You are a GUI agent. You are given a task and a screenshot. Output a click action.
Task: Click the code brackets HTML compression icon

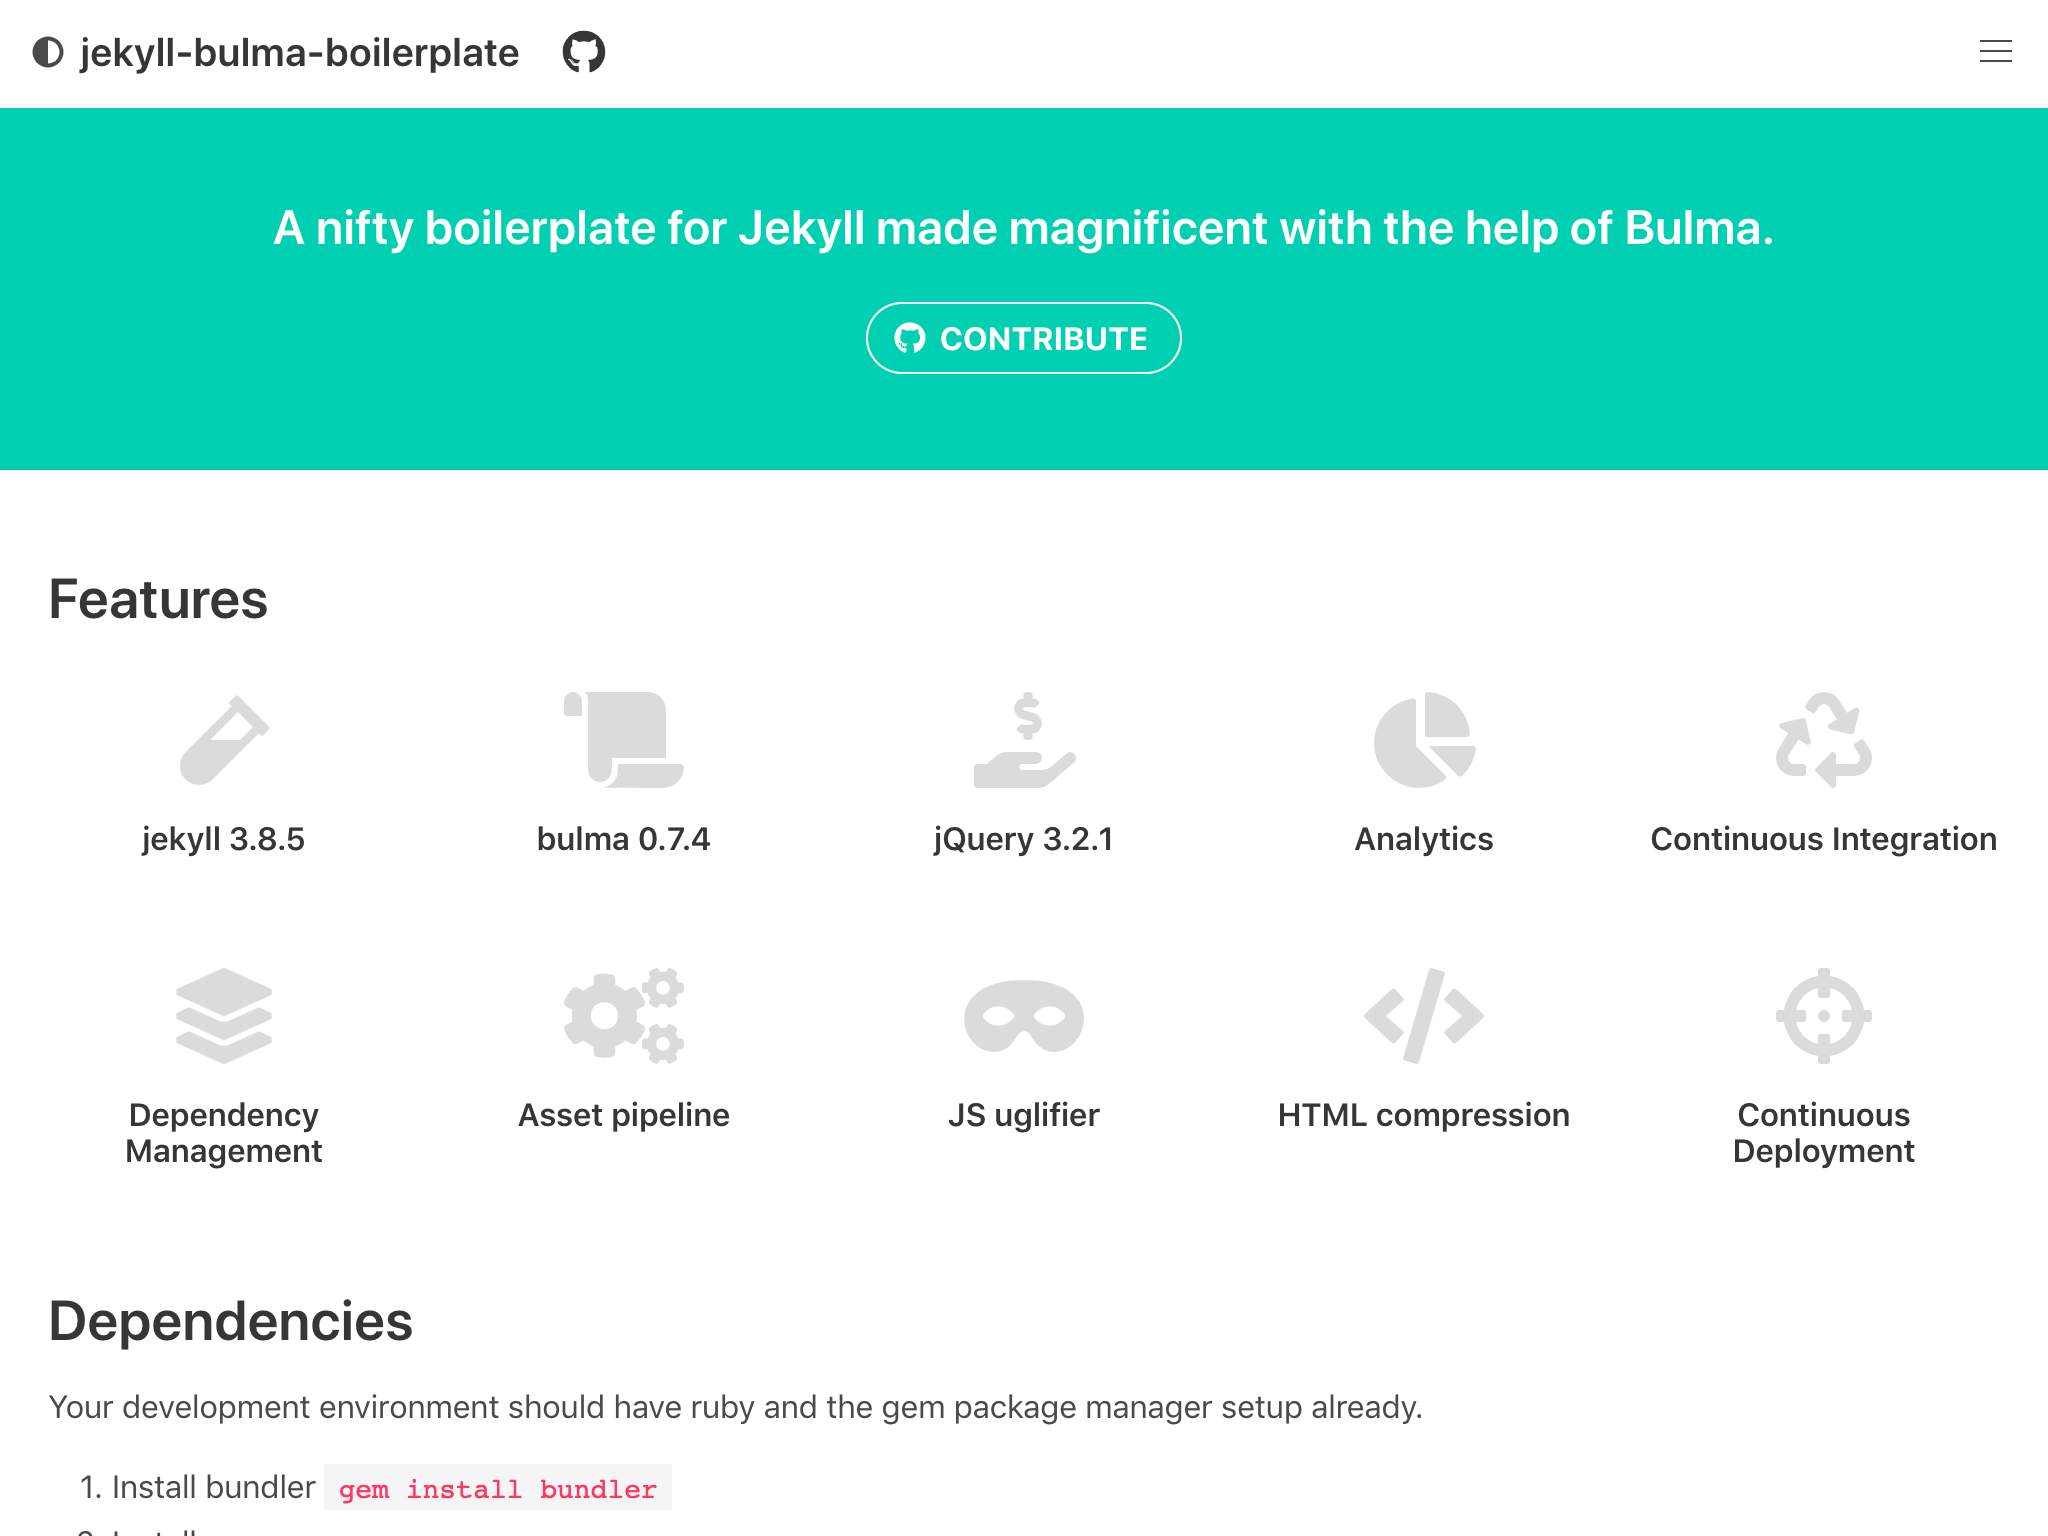[x=1424, y=1016]
